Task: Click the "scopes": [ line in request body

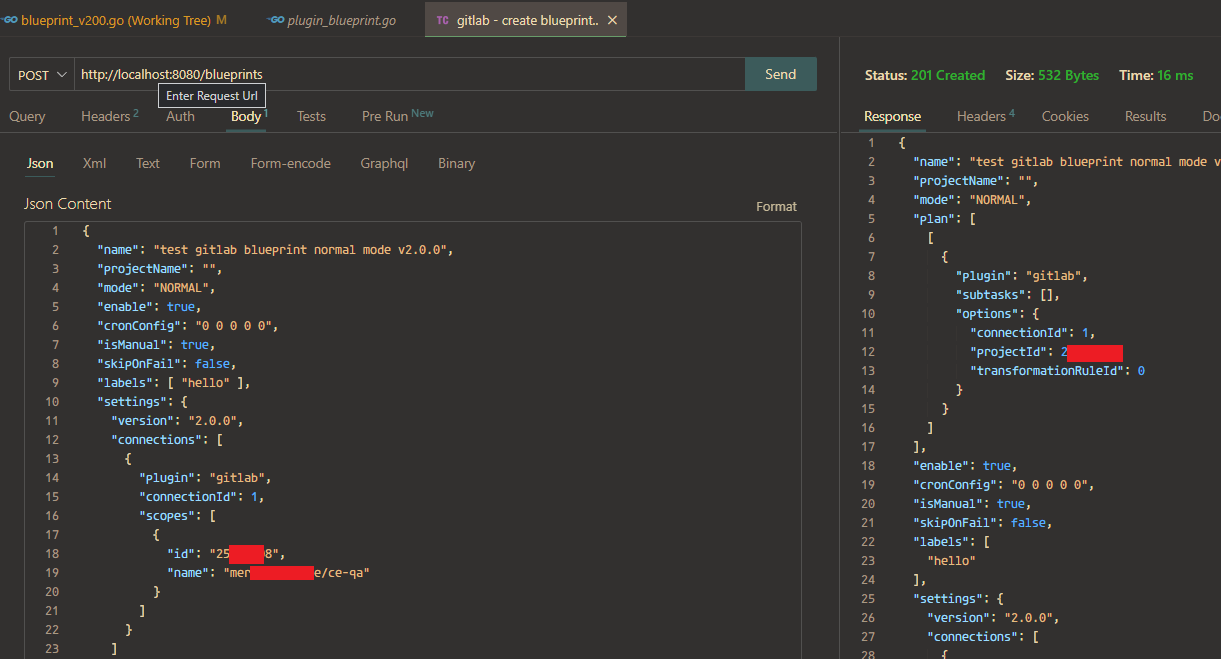Action: tap(177, 515)
